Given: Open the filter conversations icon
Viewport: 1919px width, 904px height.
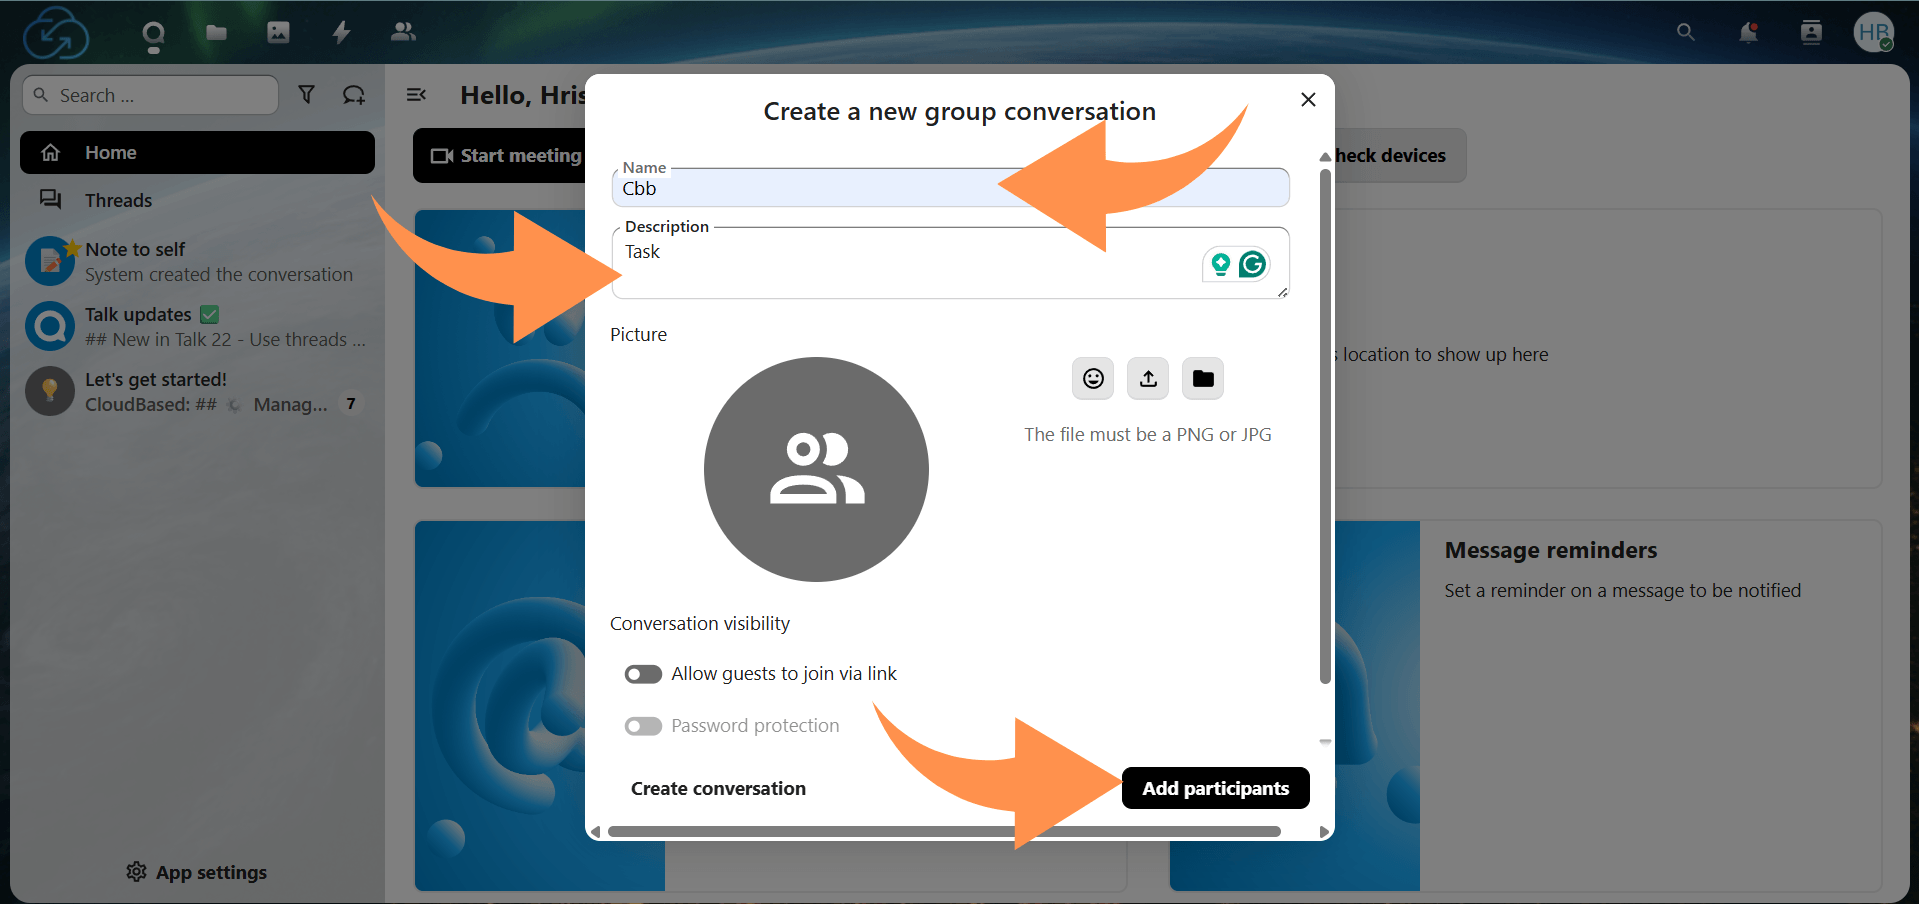Looking at the screenshot, I should [307, 95].
